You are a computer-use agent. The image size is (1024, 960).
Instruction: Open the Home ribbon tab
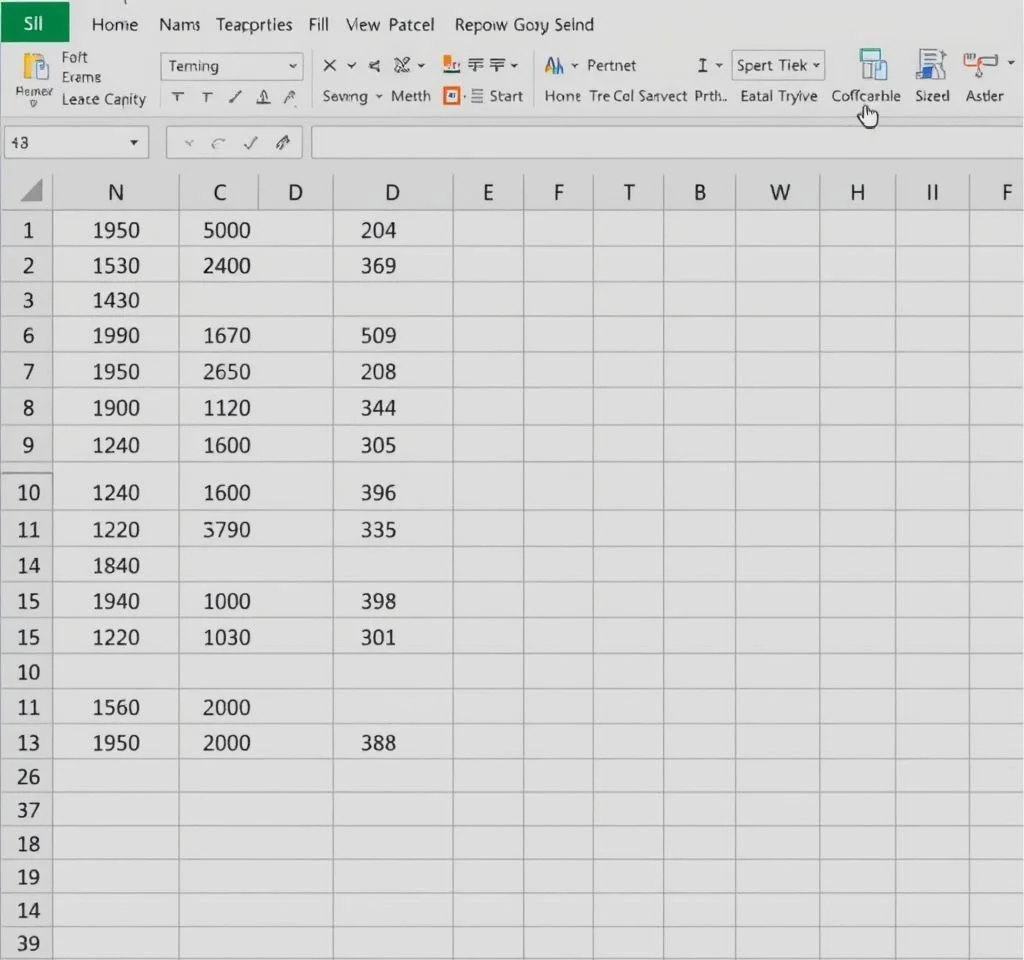coord(115,24)
